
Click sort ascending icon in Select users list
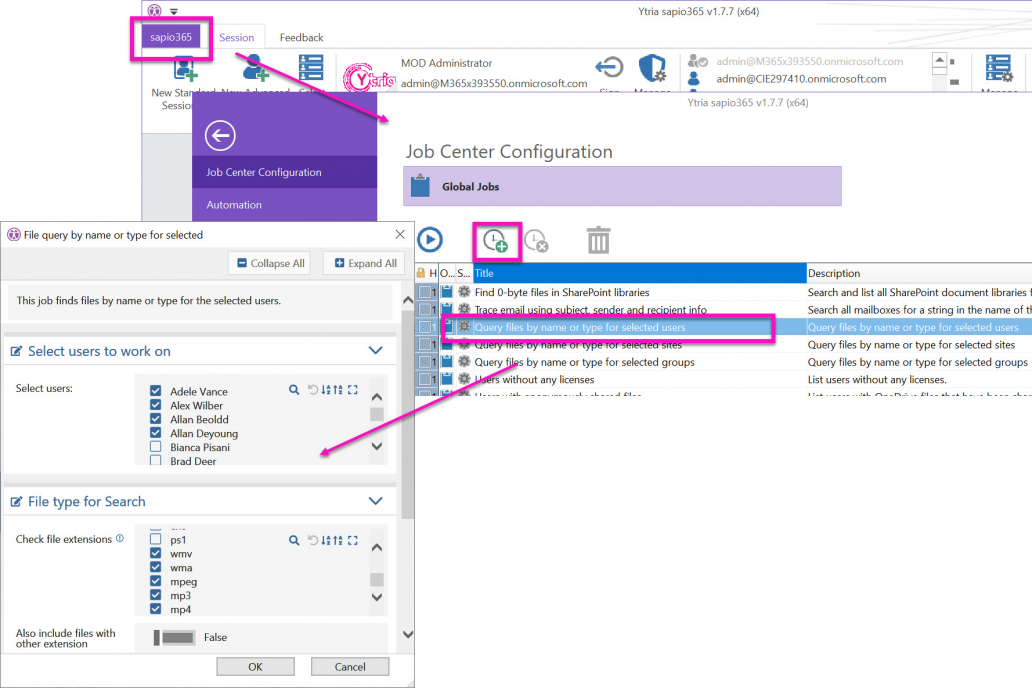(326, 390)
